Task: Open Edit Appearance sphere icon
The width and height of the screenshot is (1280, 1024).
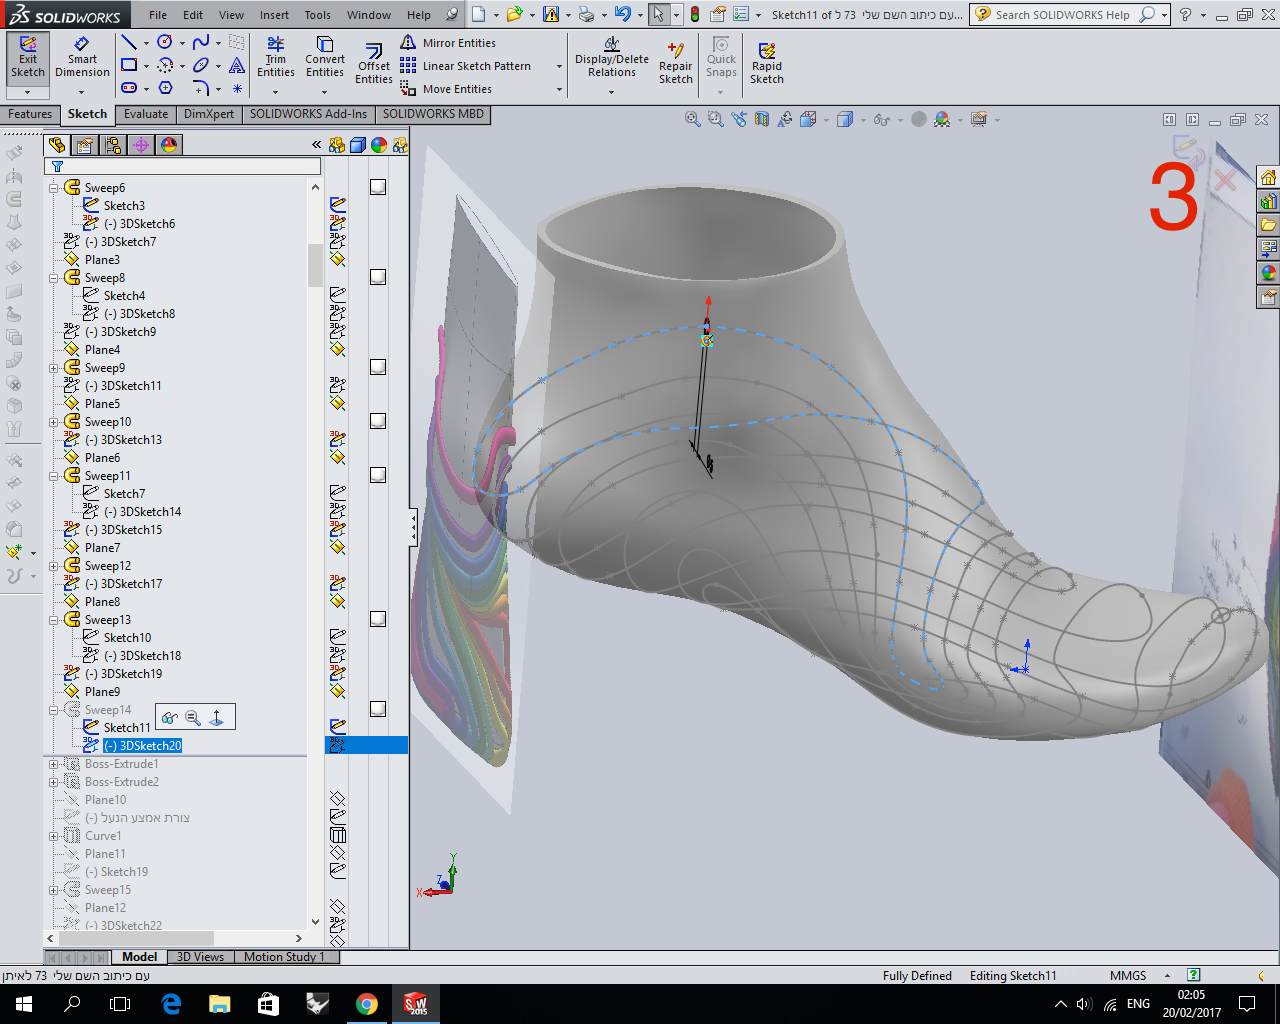Action: coord(942,119)
